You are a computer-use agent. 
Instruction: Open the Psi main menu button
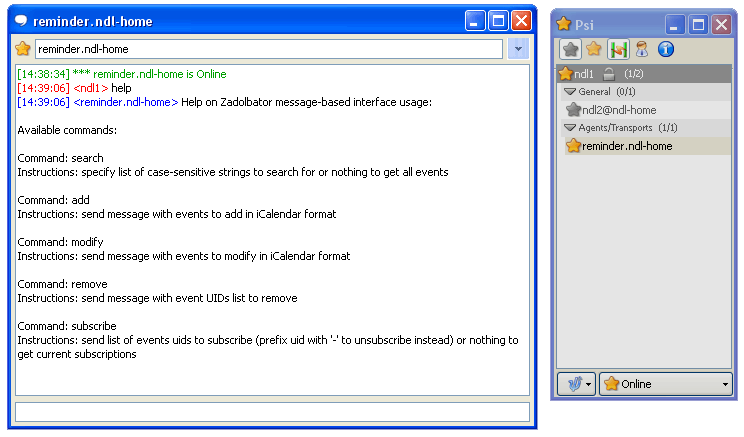point(577,383)
